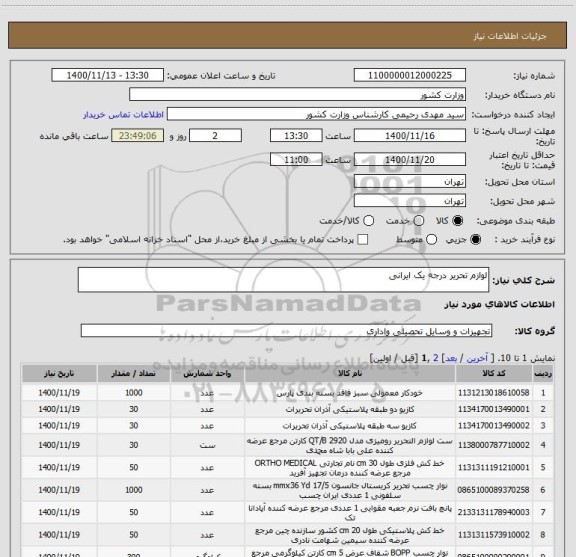Viewport: 576px width, 557px height.
Task: Open page 2 of the items list
Action: tap(436, 358)
